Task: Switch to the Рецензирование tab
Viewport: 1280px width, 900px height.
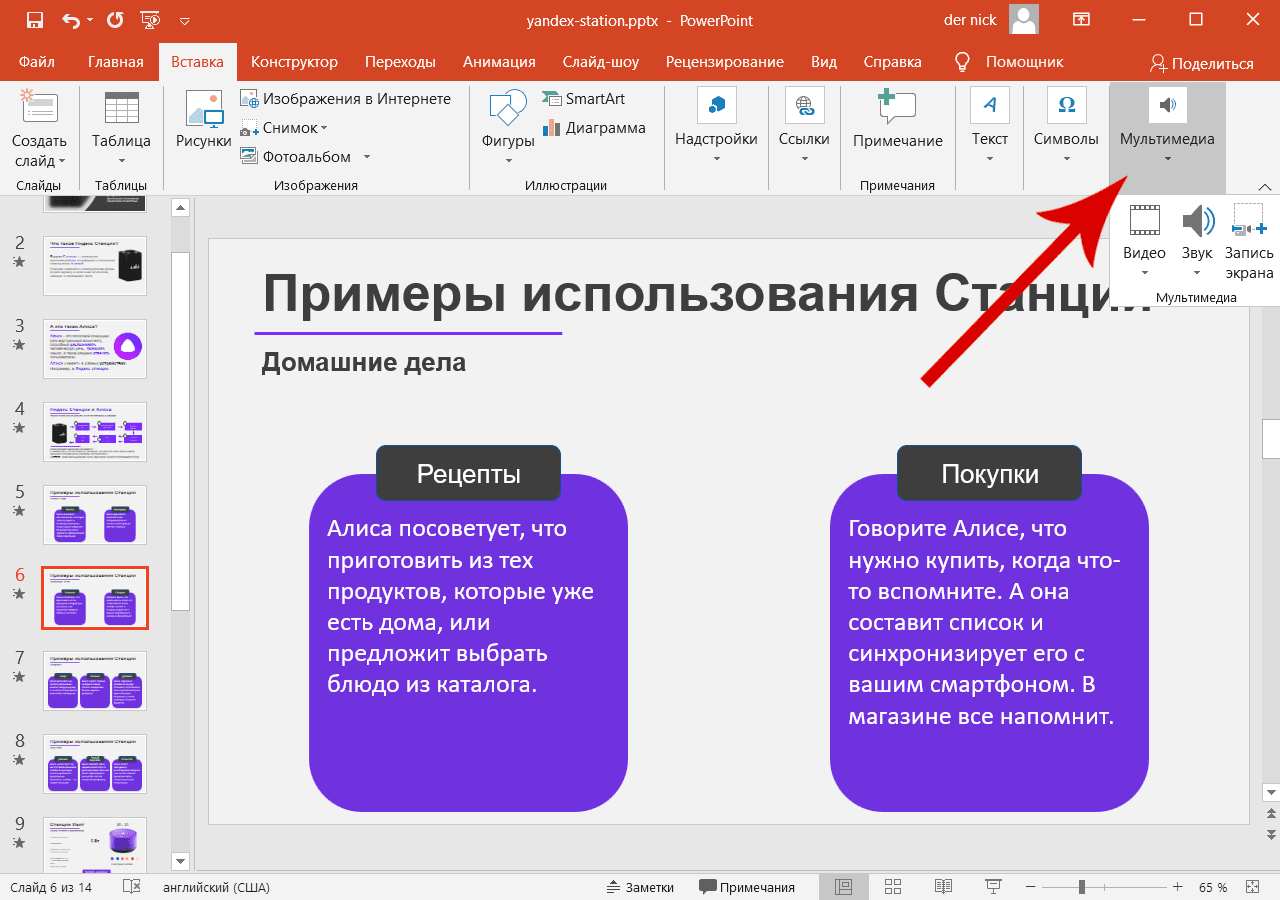Action: (x=725, y=62)
